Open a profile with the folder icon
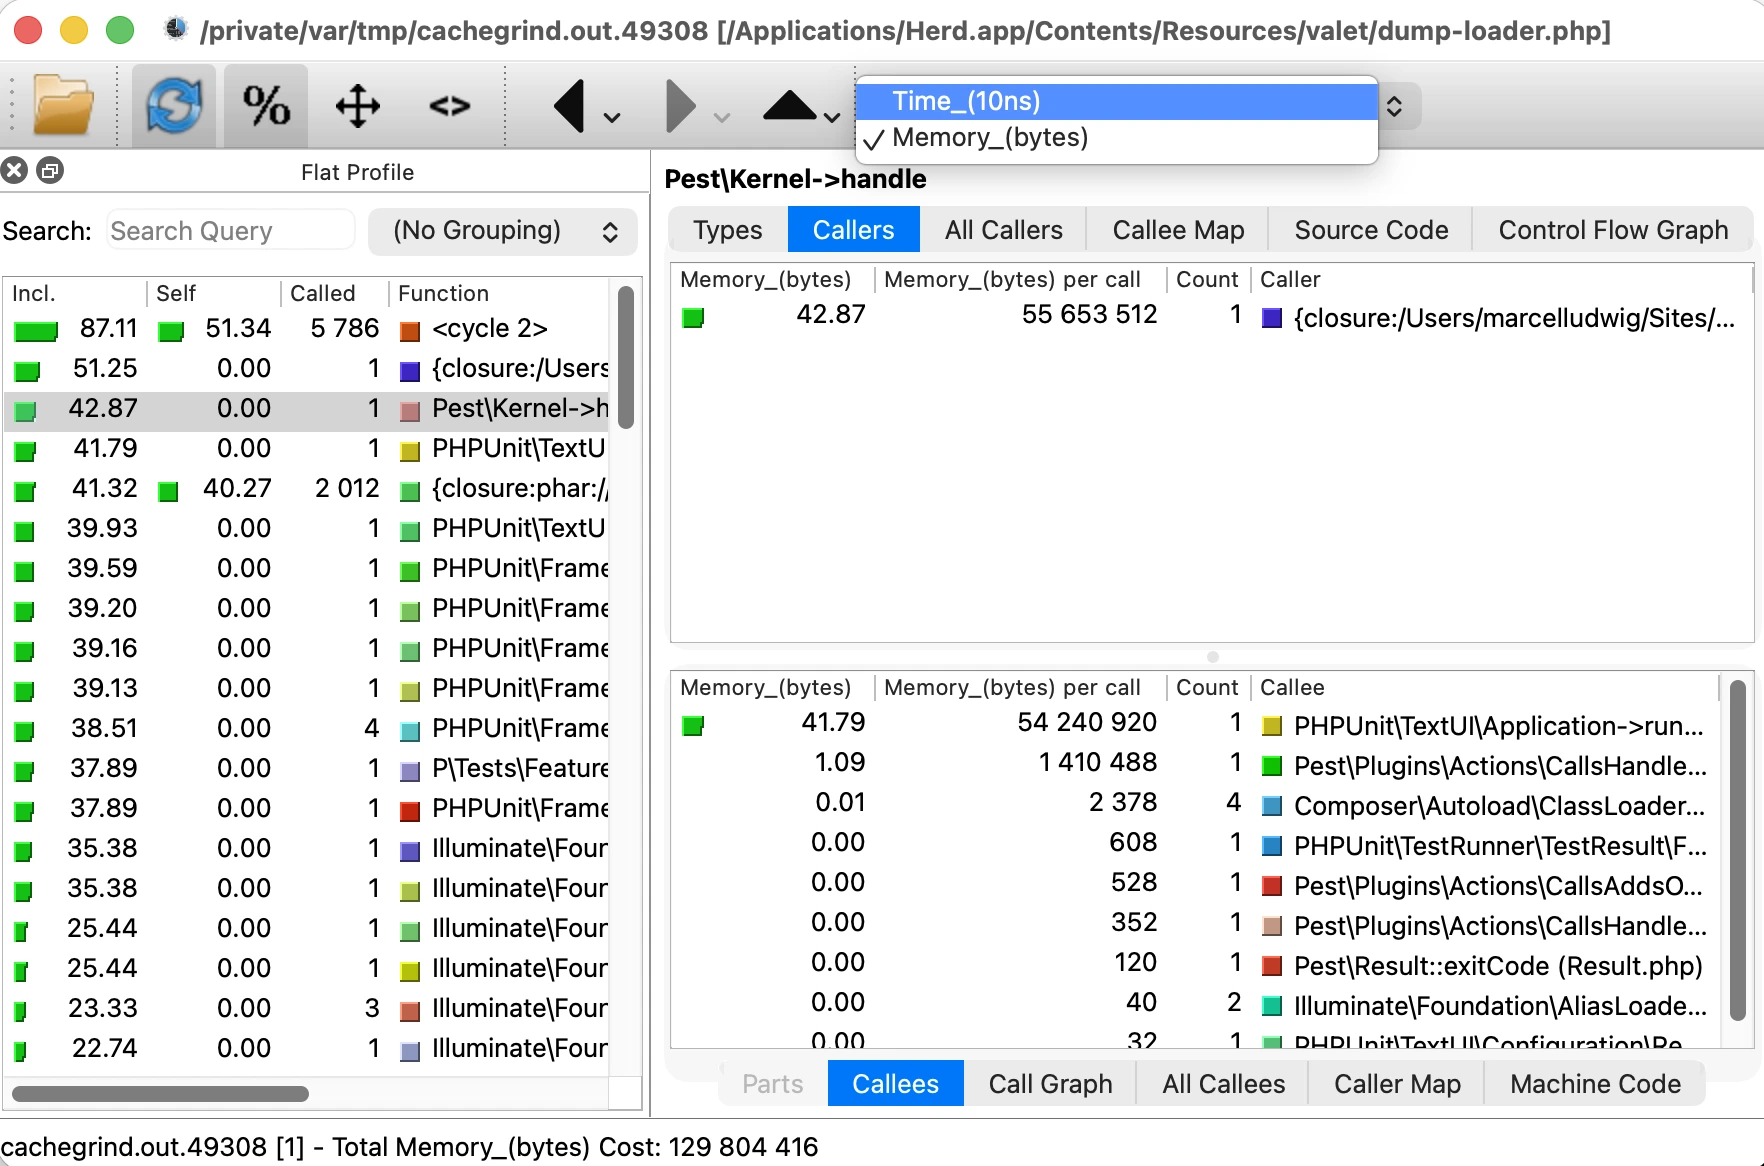The image size is (1764, 1166). tap(63, 105)
